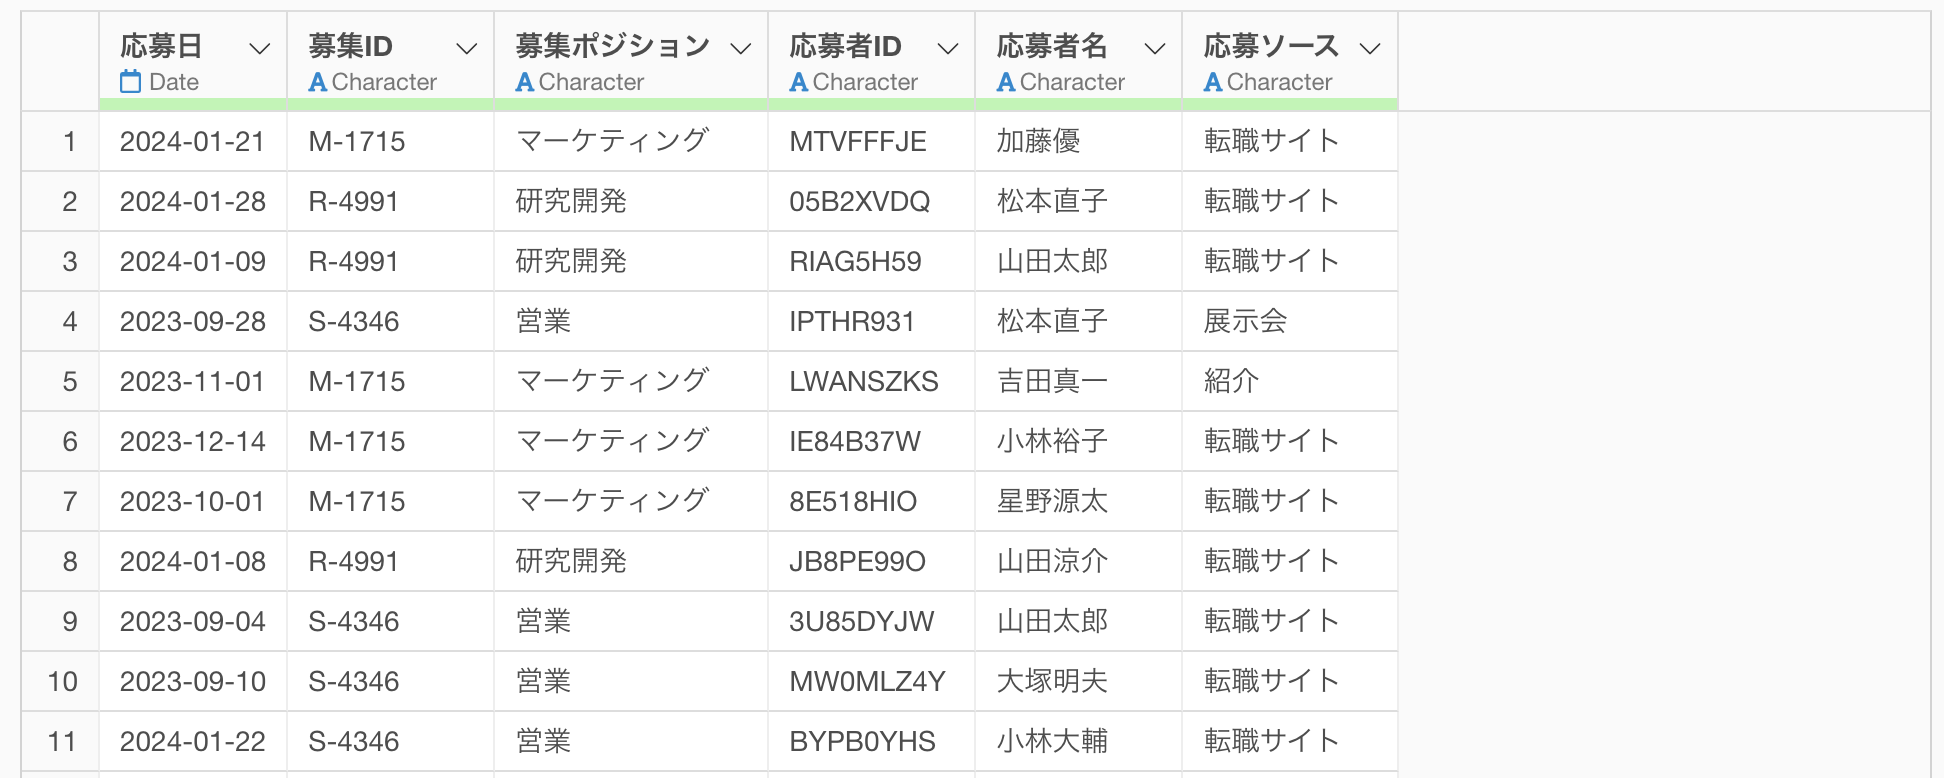
Task: Click the Character type icon under 応募ソース
Action: click(1213, 82)
